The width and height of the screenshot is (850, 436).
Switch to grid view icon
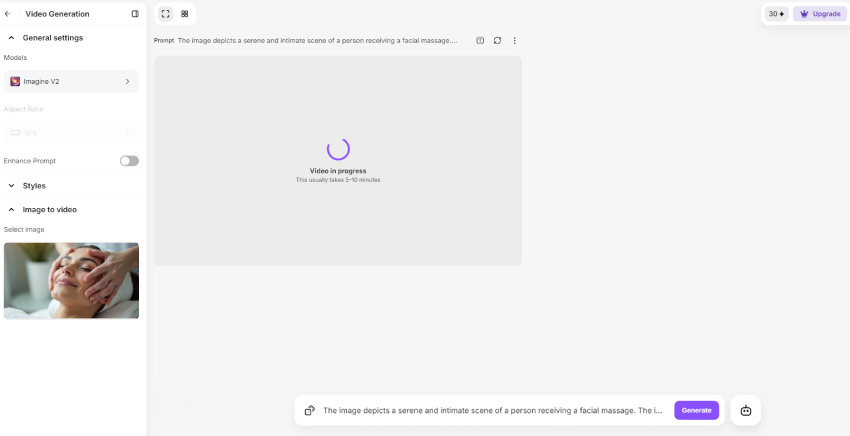pos(184,14)
